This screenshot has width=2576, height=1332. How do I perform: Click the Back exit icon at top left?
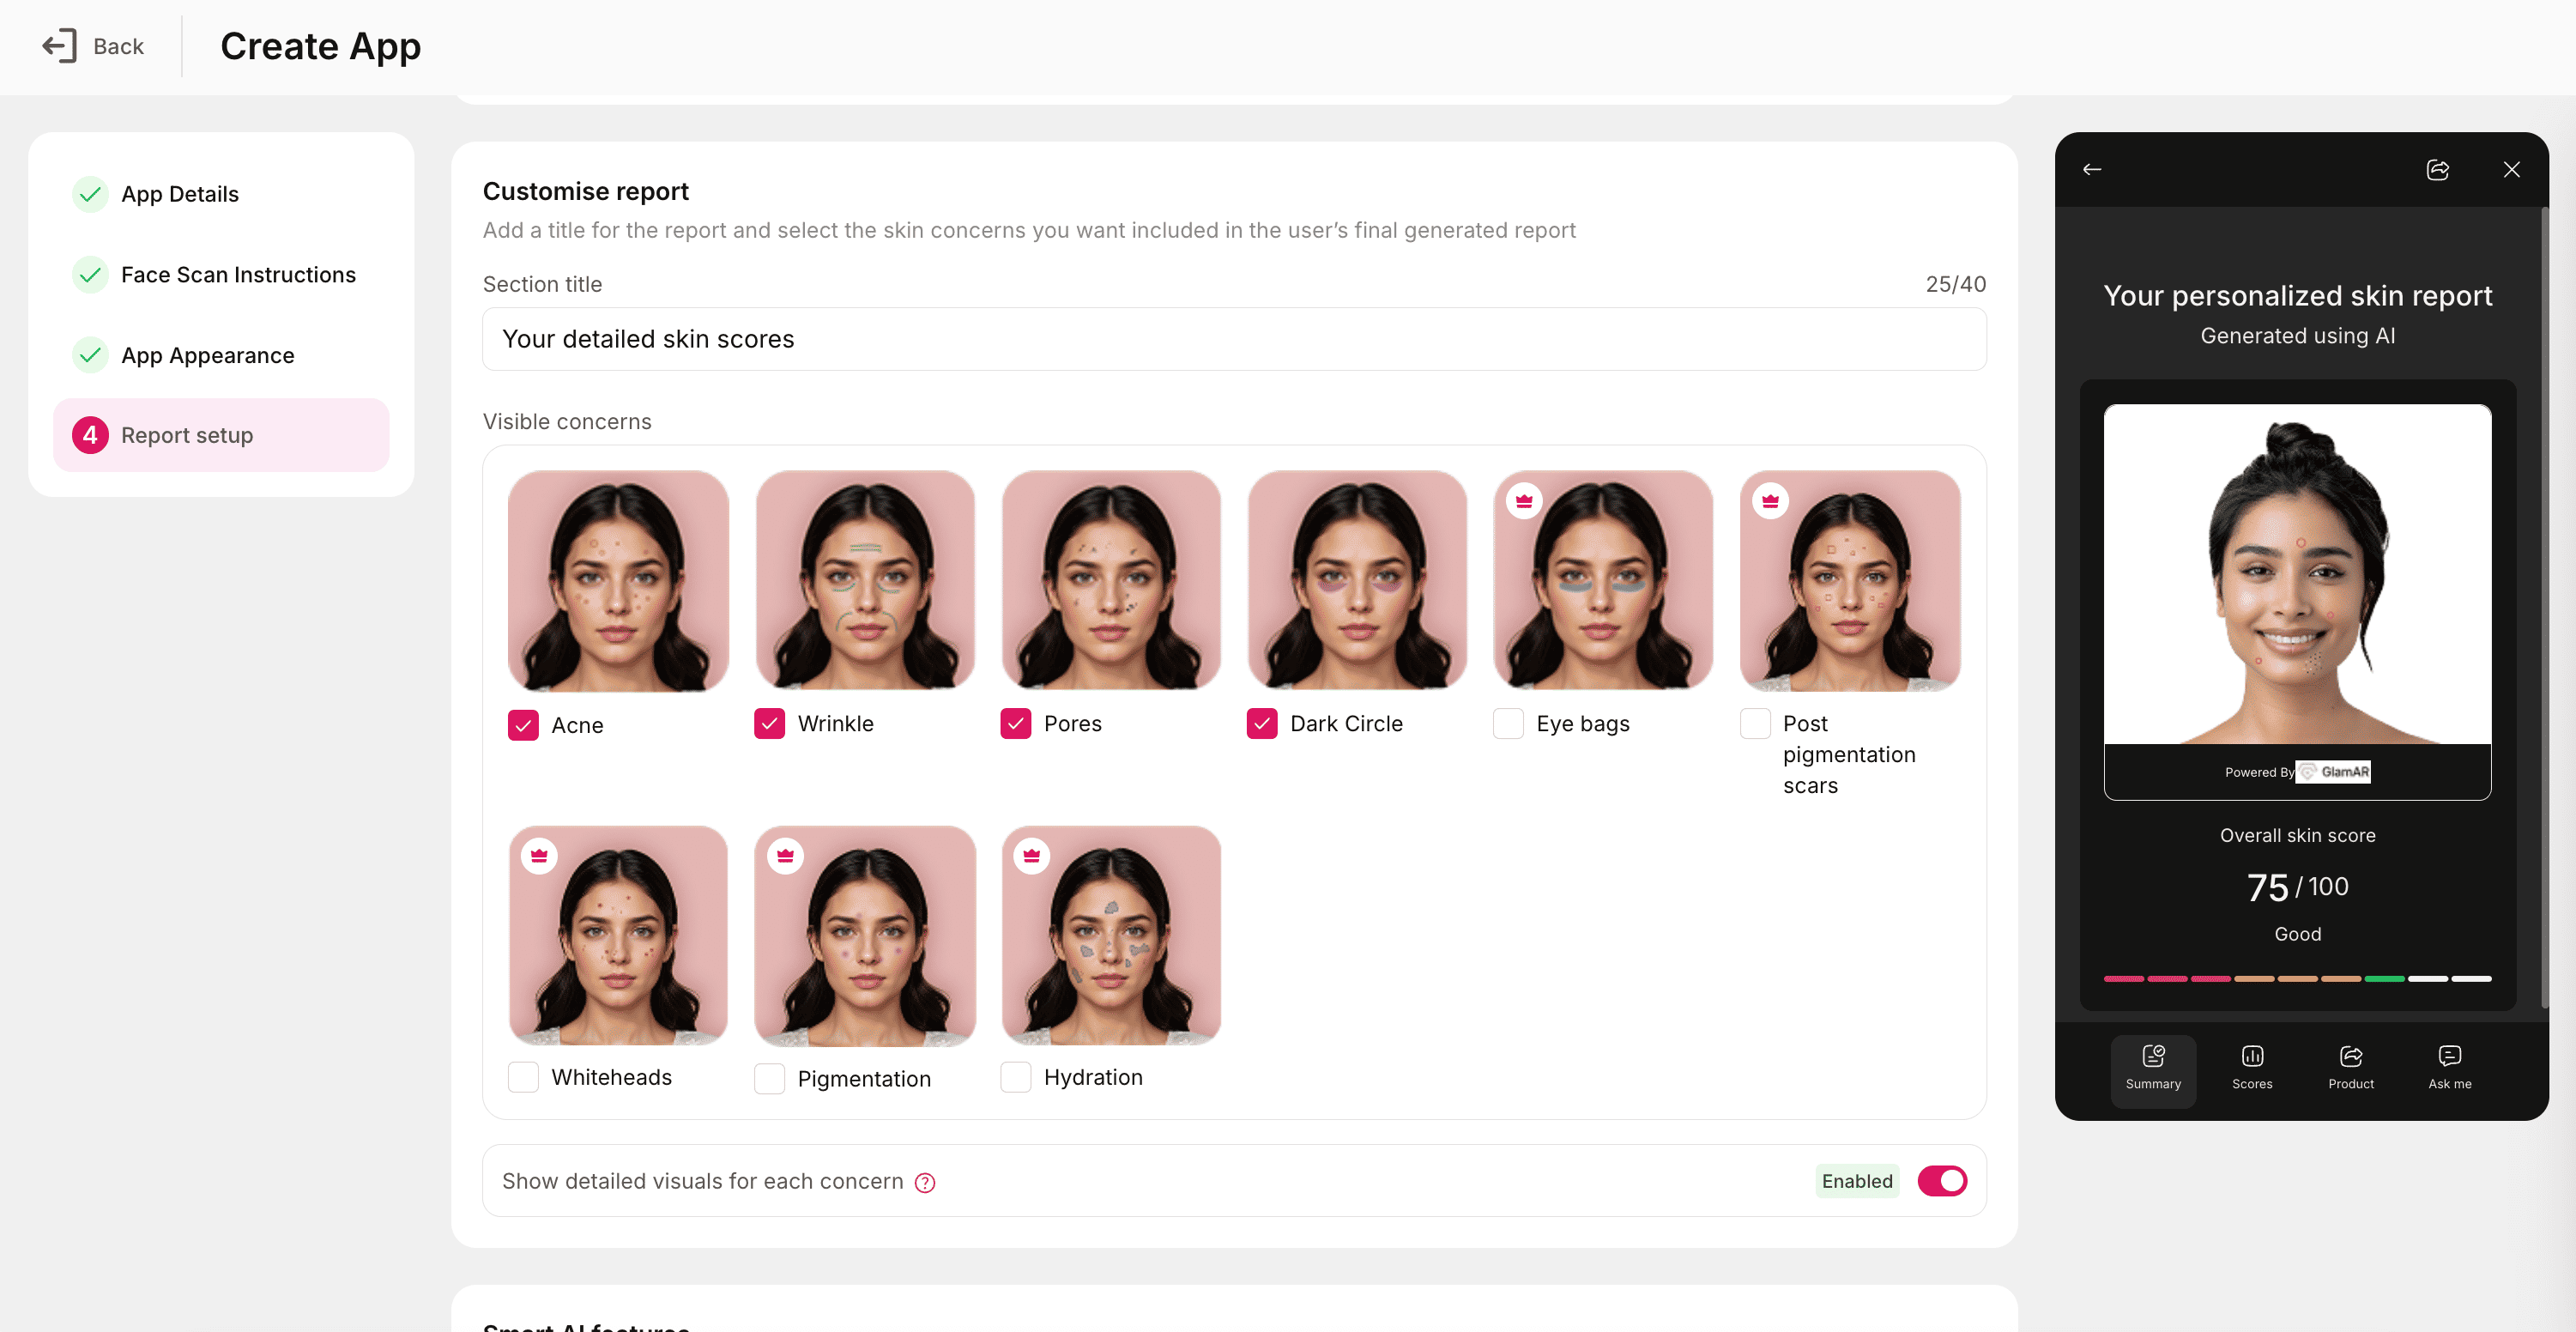pyautogui.click(x=59, y=46)
